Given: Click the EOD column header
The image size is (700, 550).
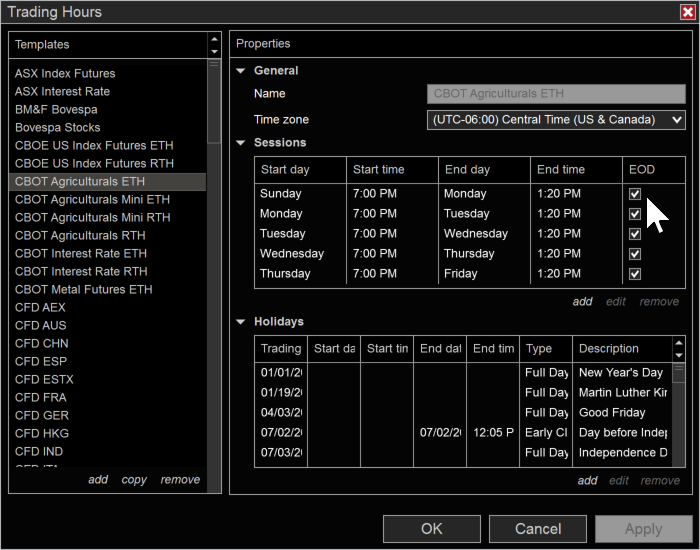Looking at the screenshot, I should [x=654, y=170].
